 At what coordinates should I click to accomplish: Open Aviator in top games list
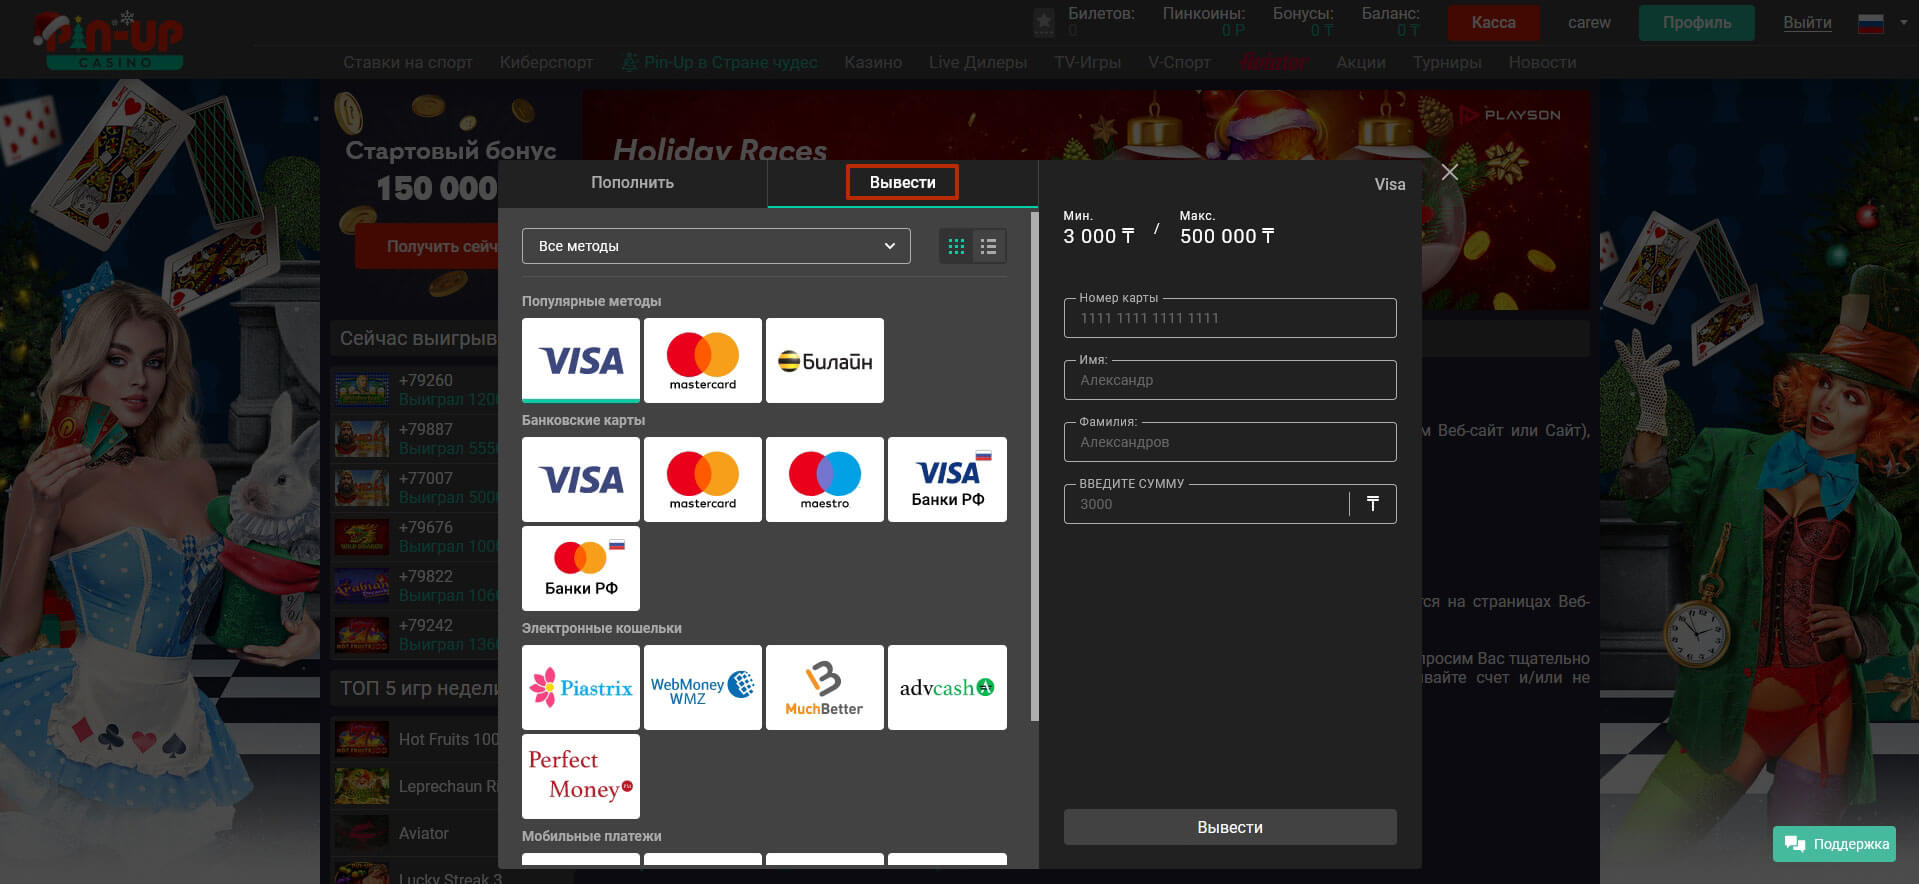[415, 833]
